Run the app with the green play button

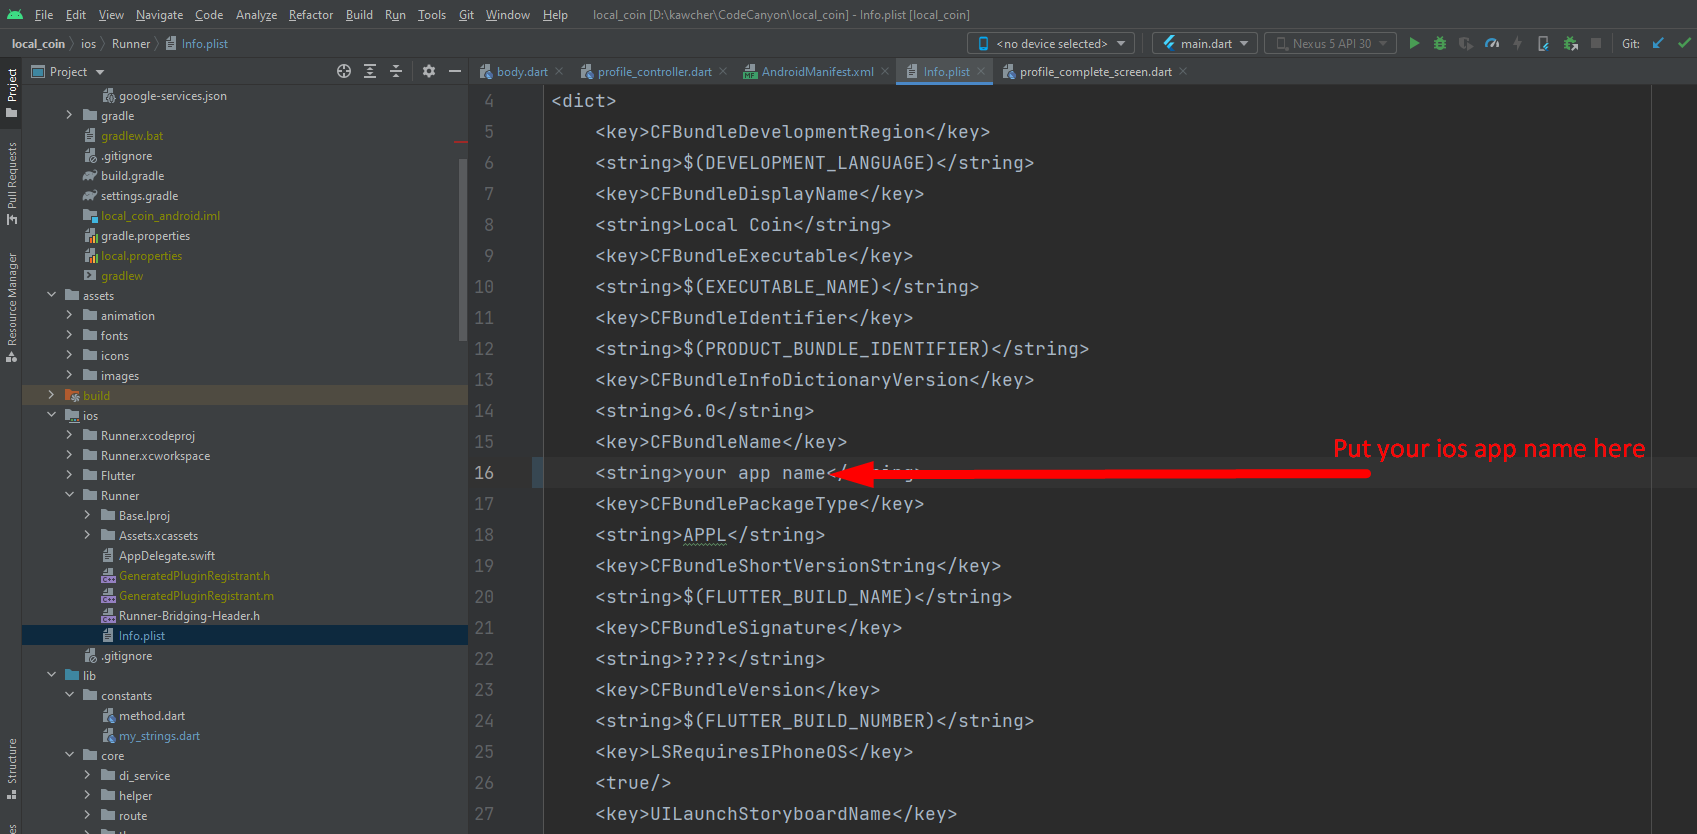point(1414,43)
